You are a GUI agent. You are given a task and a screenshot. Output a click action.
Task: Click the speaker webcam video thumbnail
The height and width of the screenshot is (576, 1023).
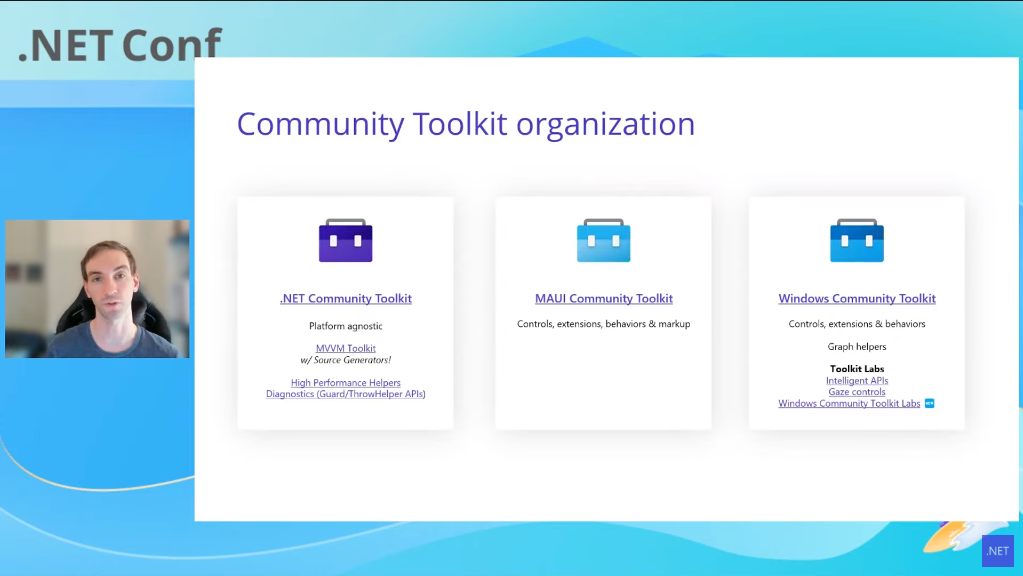tap(97, 289)
